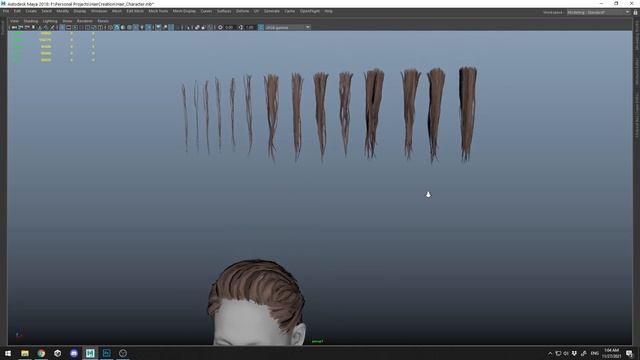Open the taskbar clock and date

611,353
